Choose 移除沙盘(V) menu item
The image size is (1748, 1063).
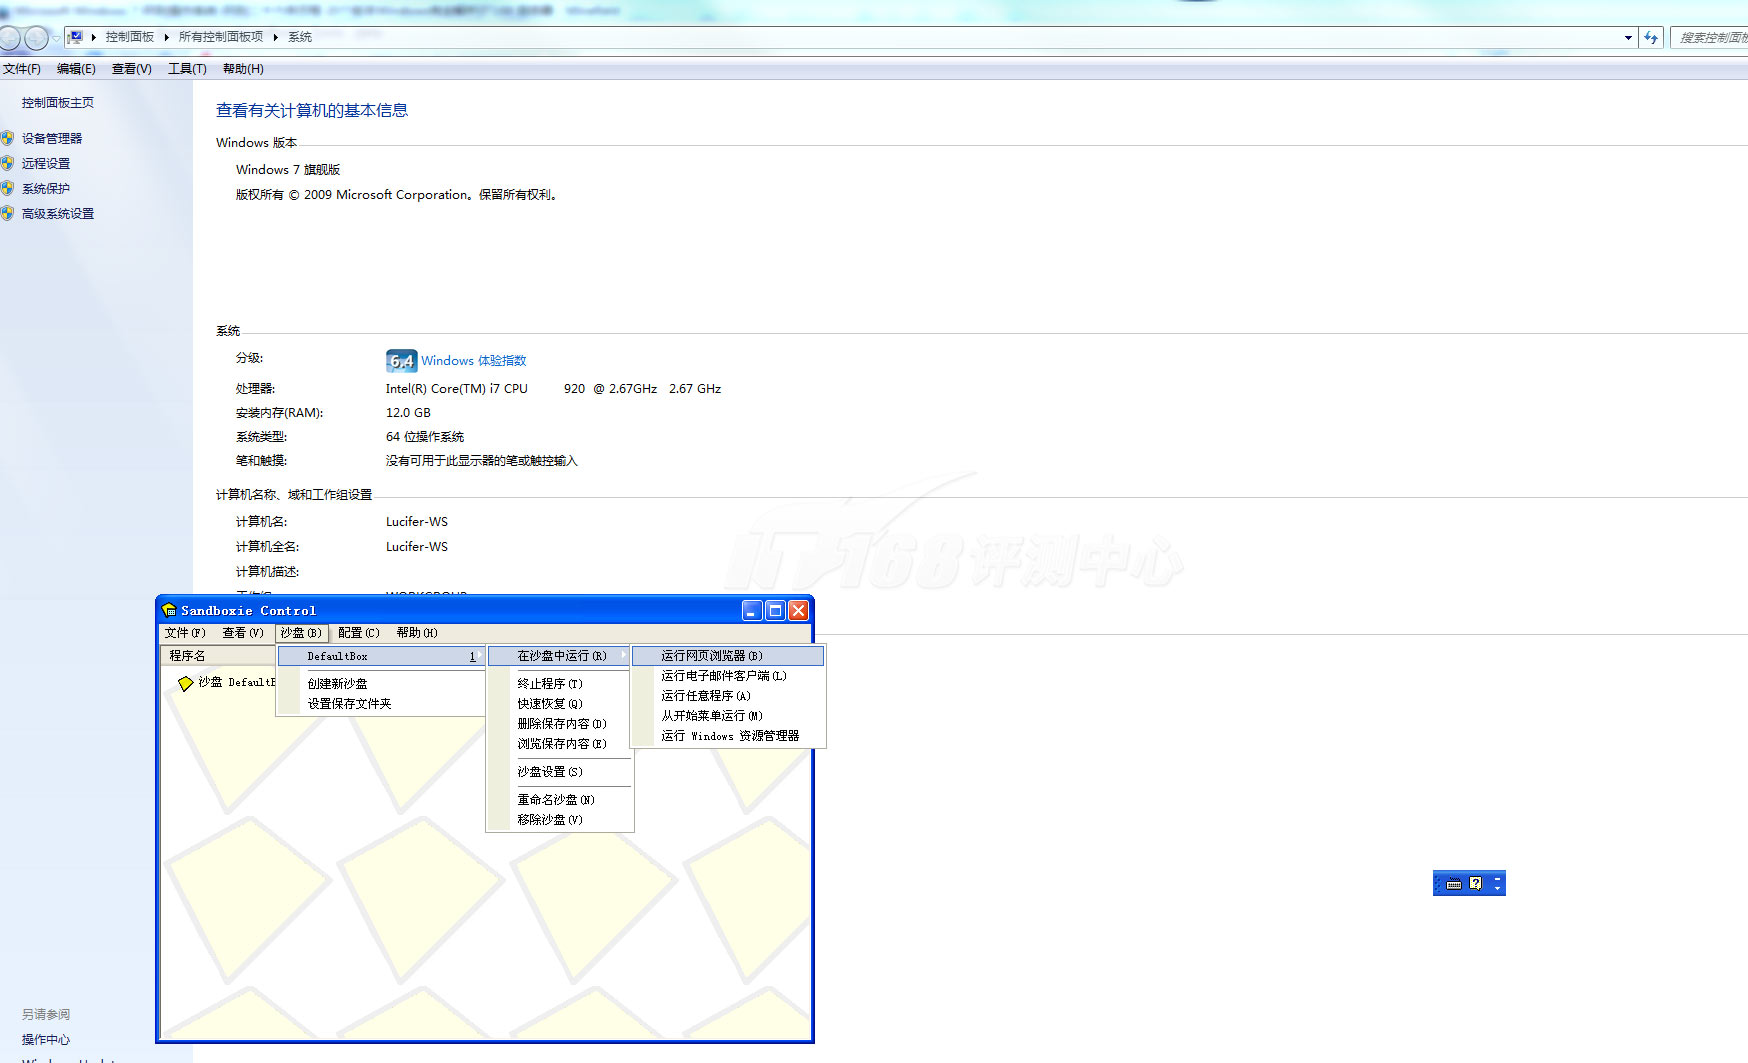[x=560, y=820]
